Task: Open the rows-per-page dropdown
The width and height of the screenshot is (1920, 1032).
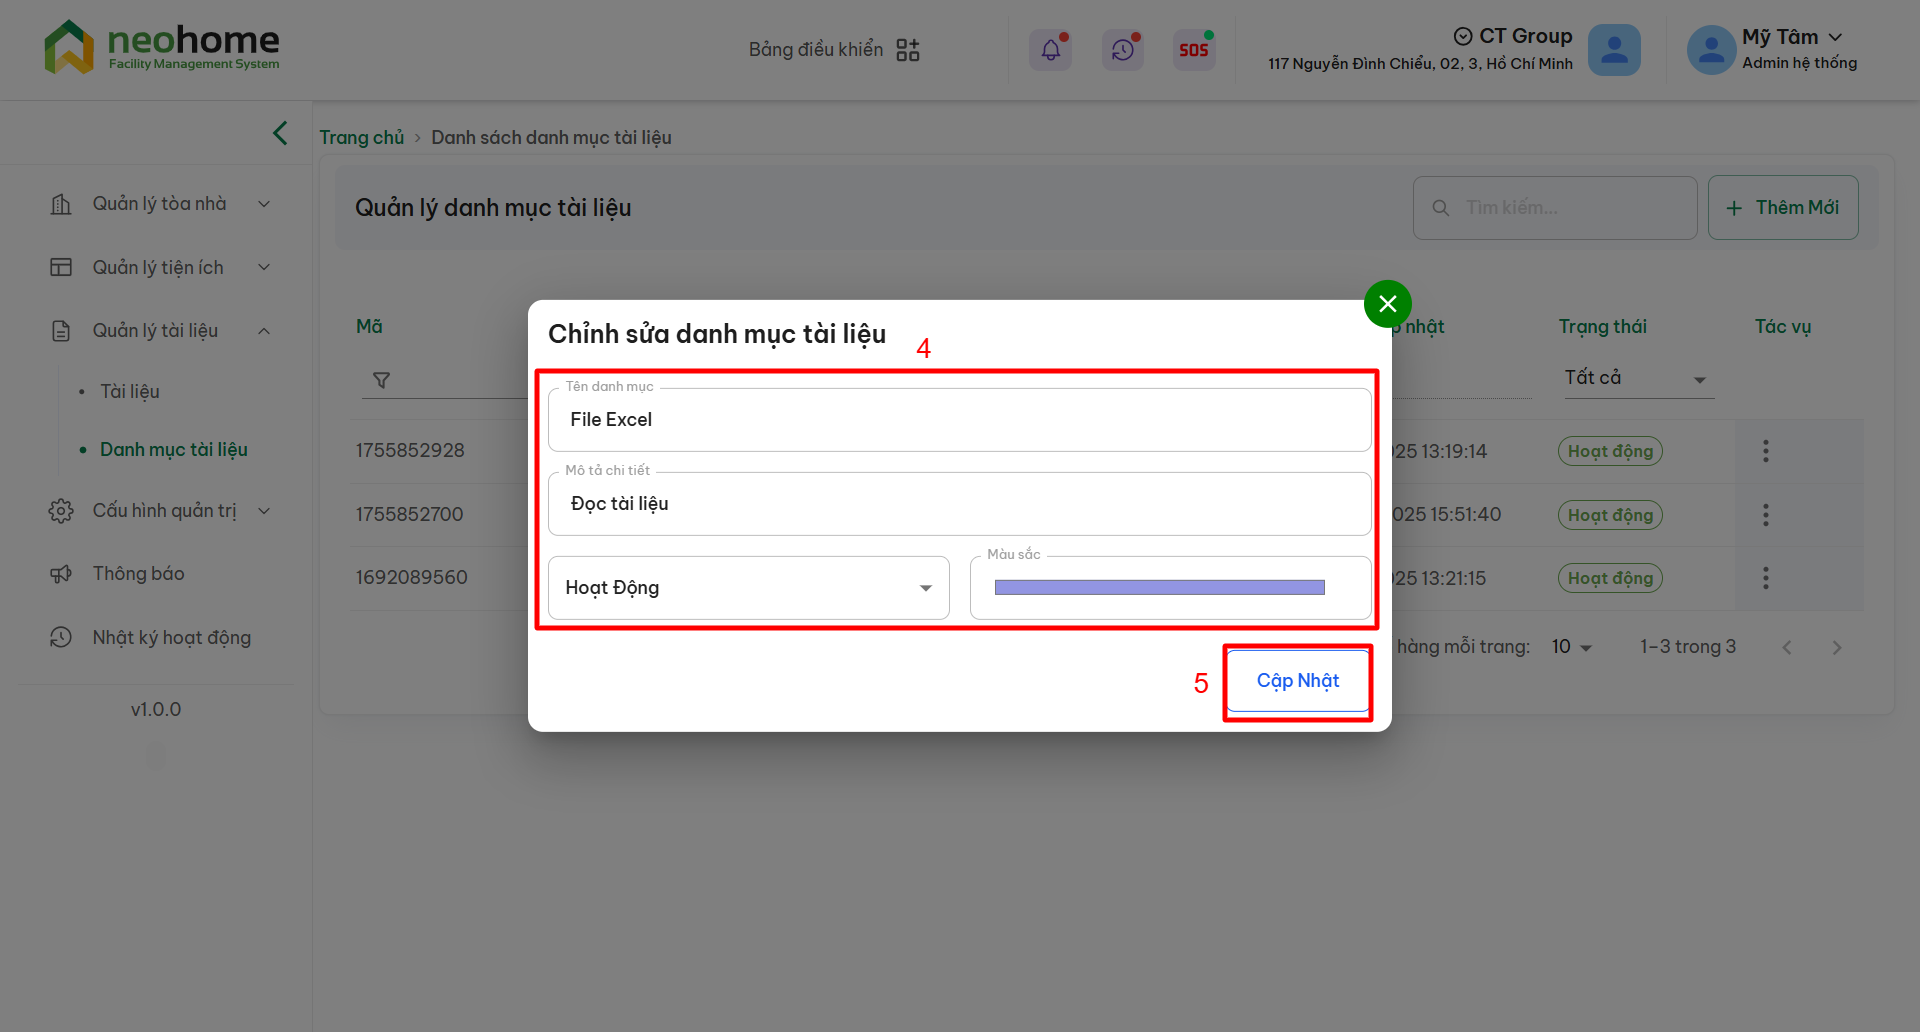Action: click(1571, 647)
